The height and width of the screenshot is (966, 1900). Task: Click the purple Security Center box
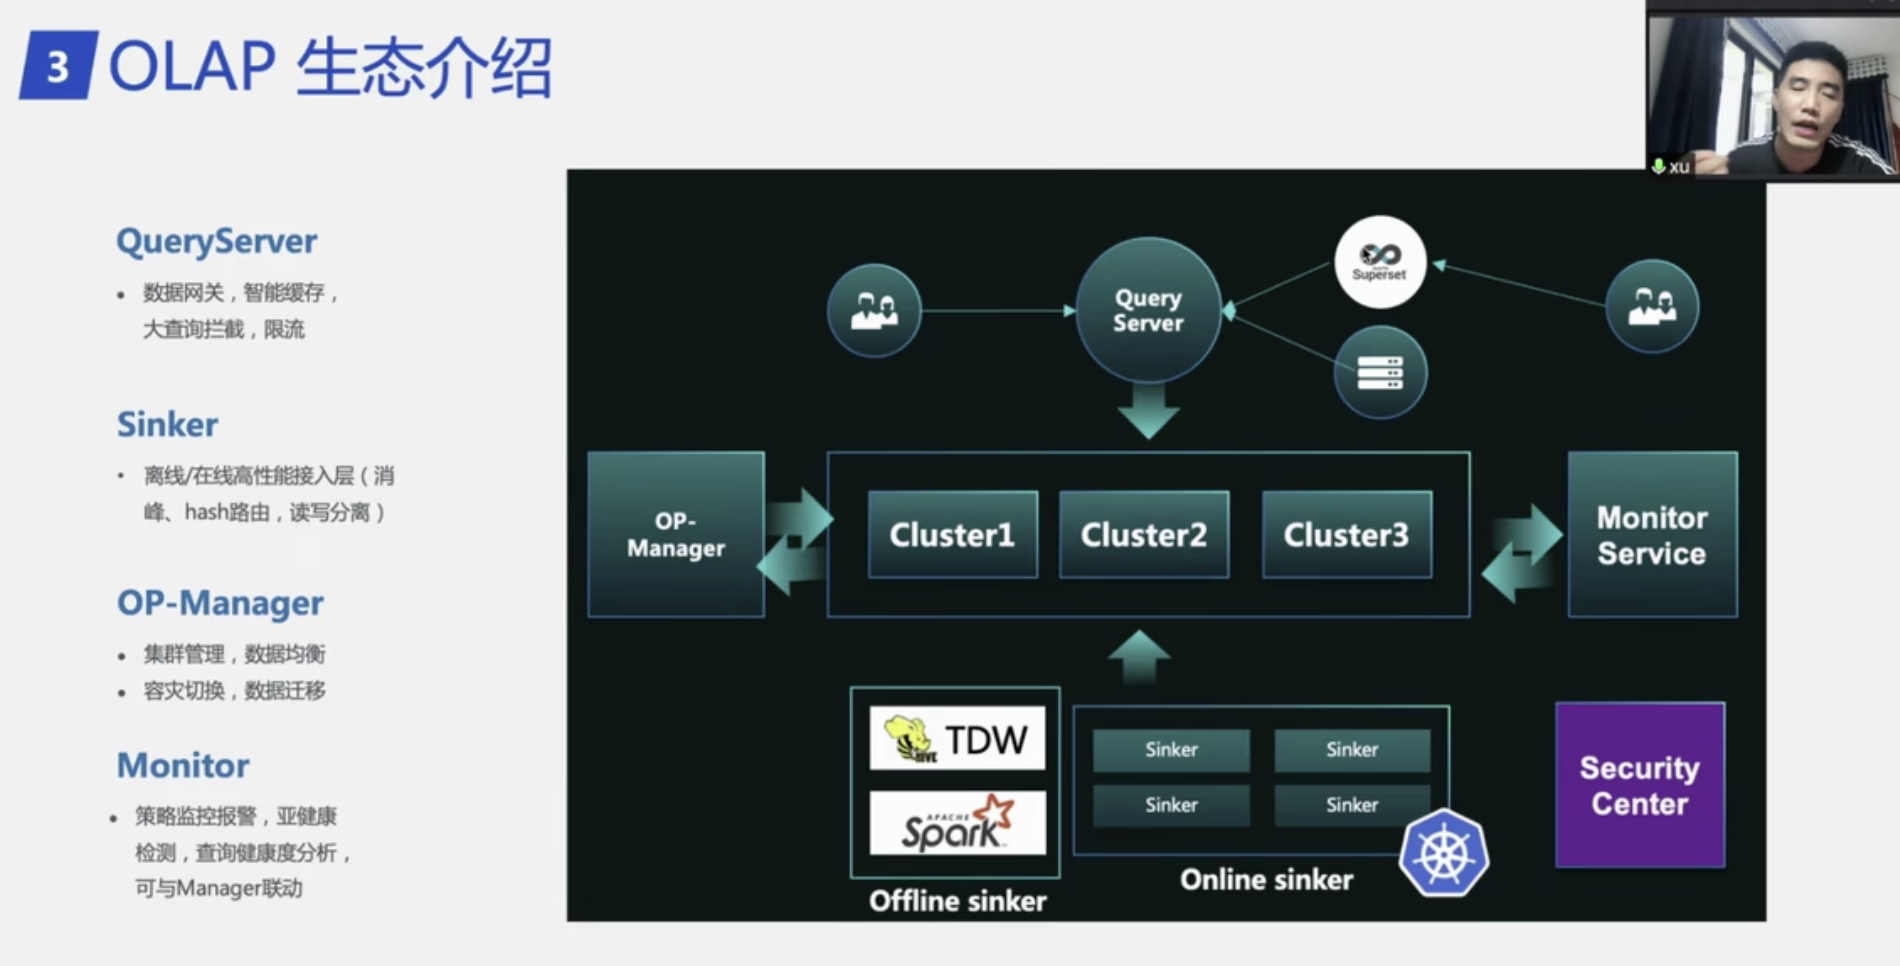[x=1640, y=785]
